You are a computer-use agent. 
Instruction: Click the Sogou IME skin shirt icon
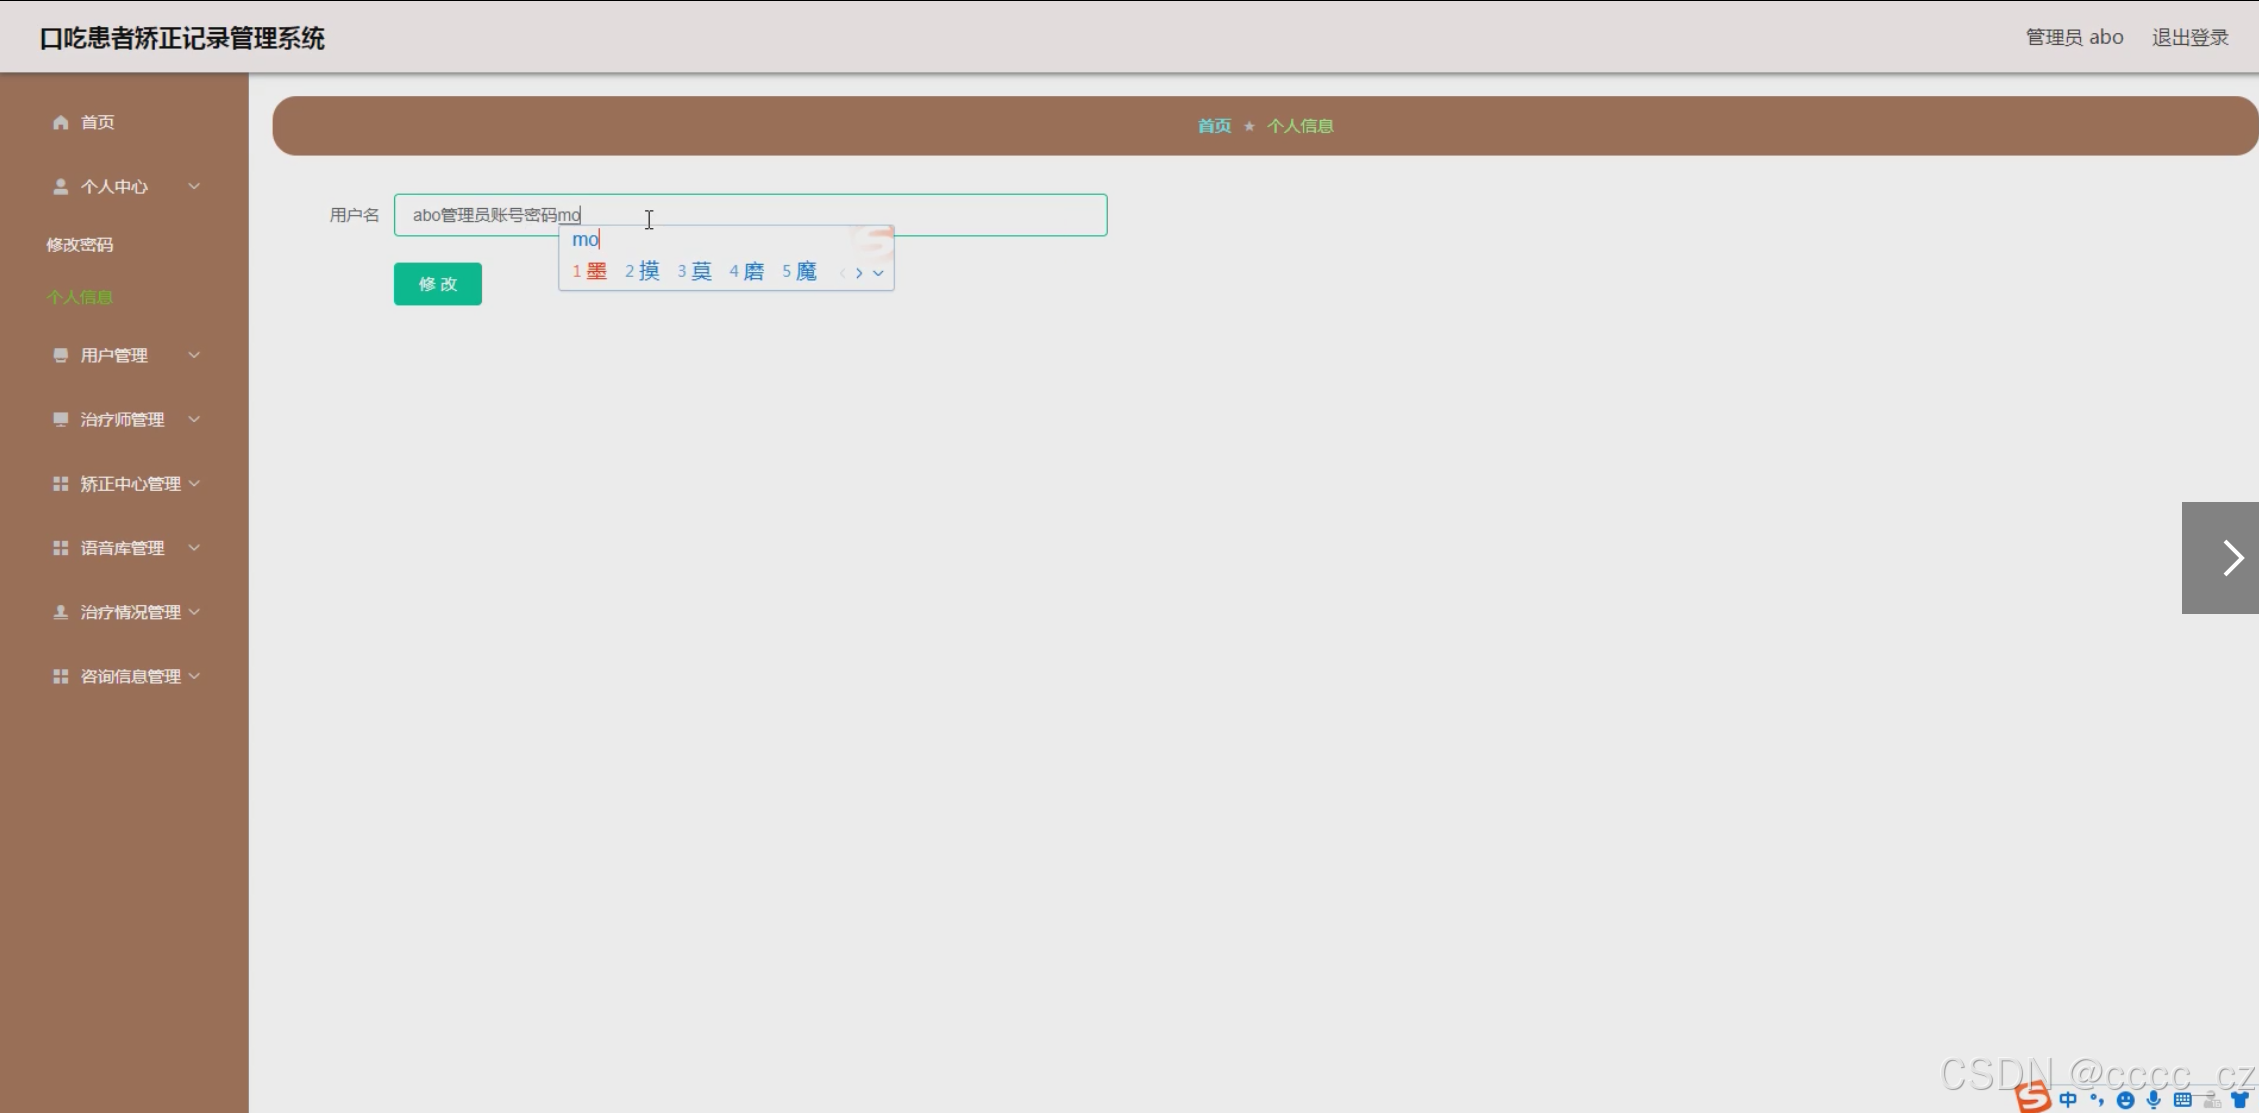(2240, 1100)
